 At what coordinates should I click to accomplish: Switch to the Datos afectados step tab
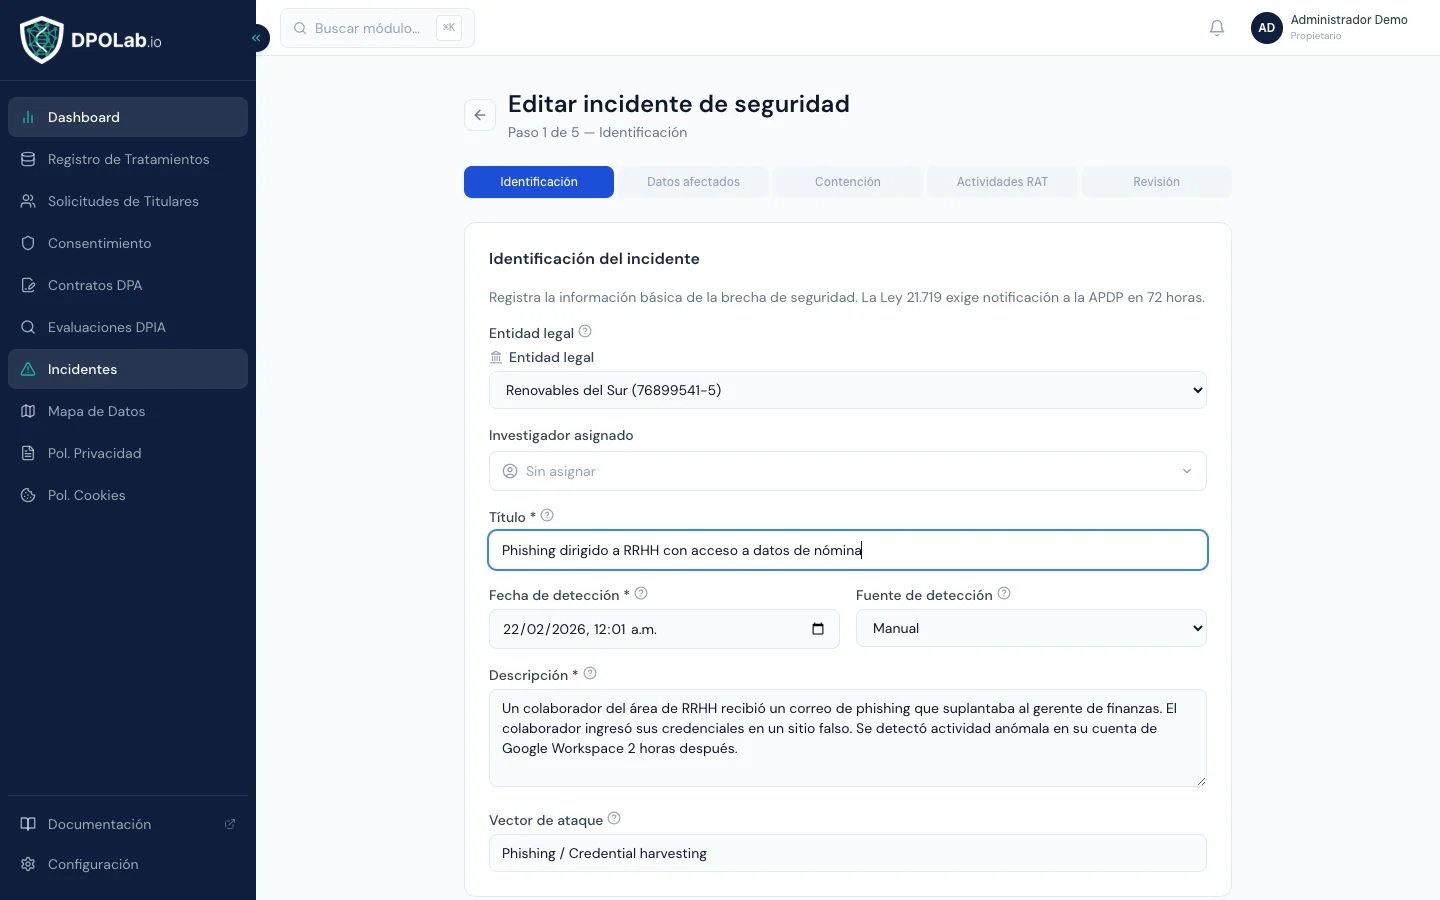click(x=693, y=182)
